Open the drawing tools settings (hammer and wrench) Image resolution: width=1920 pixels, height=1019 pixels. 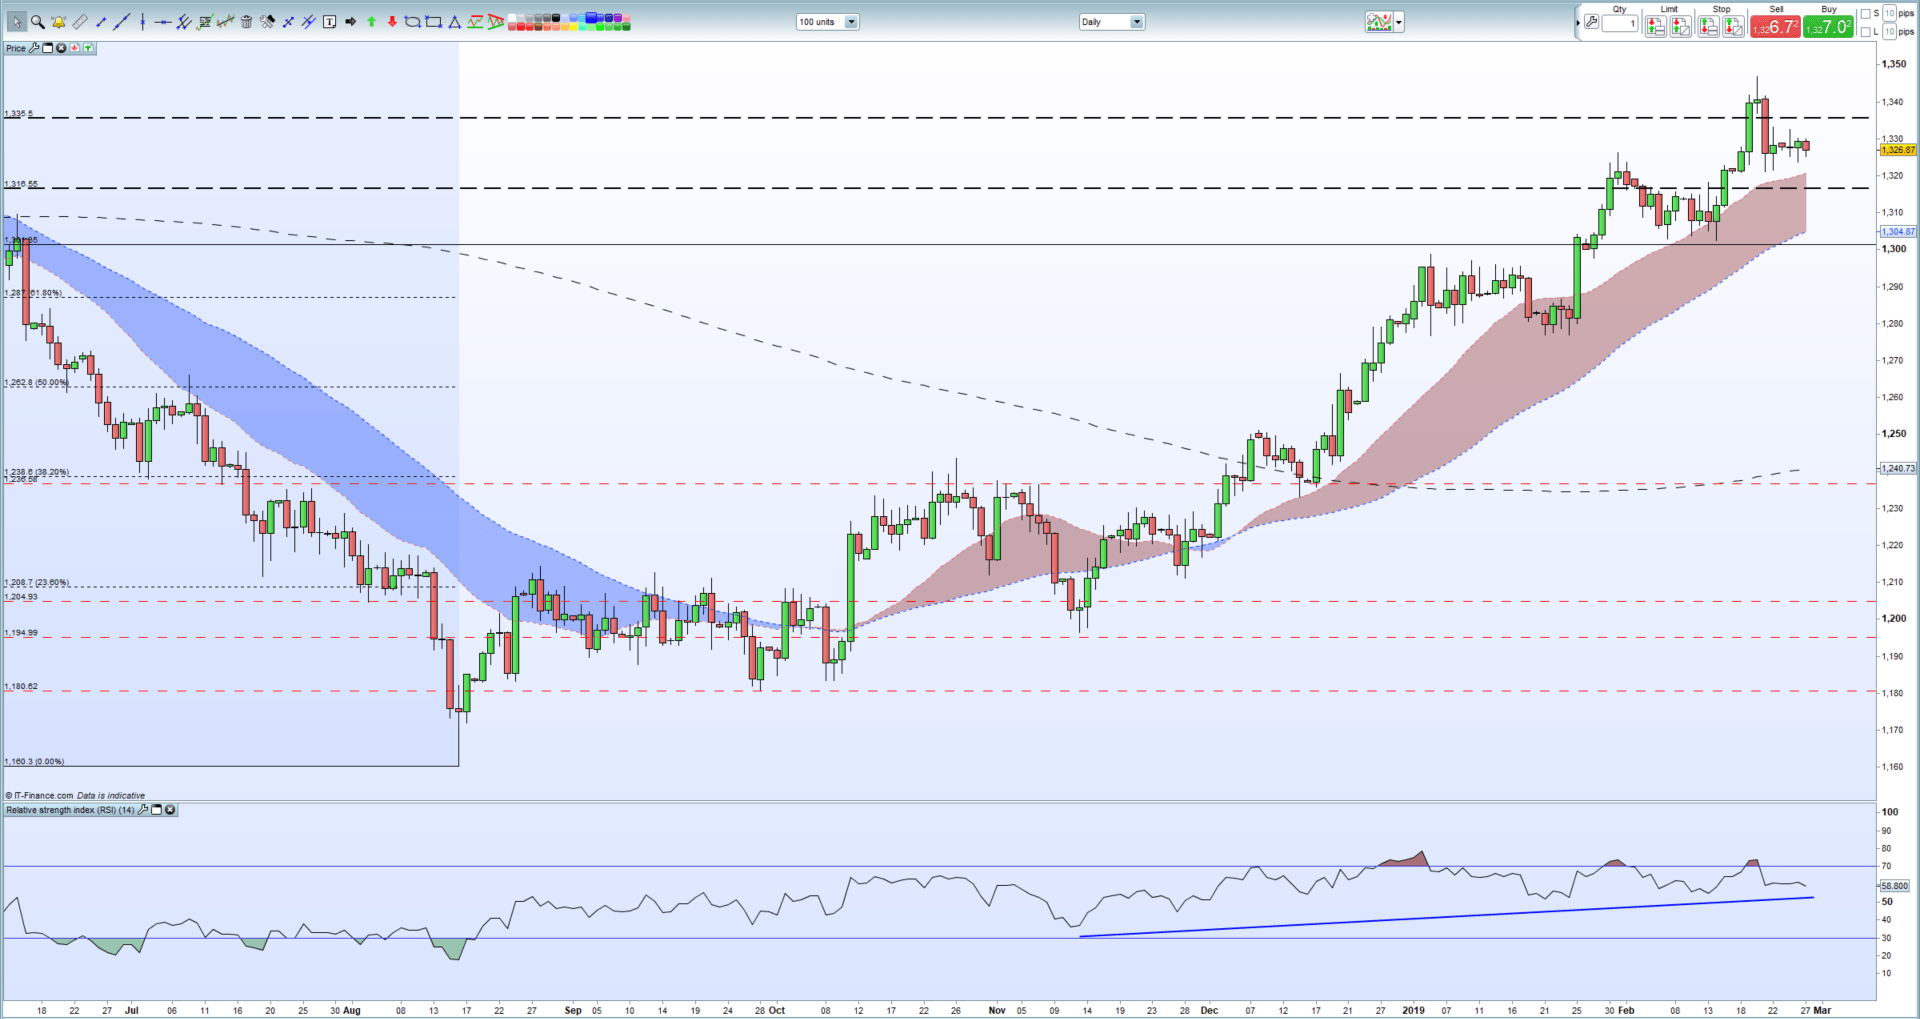[267, 22]
